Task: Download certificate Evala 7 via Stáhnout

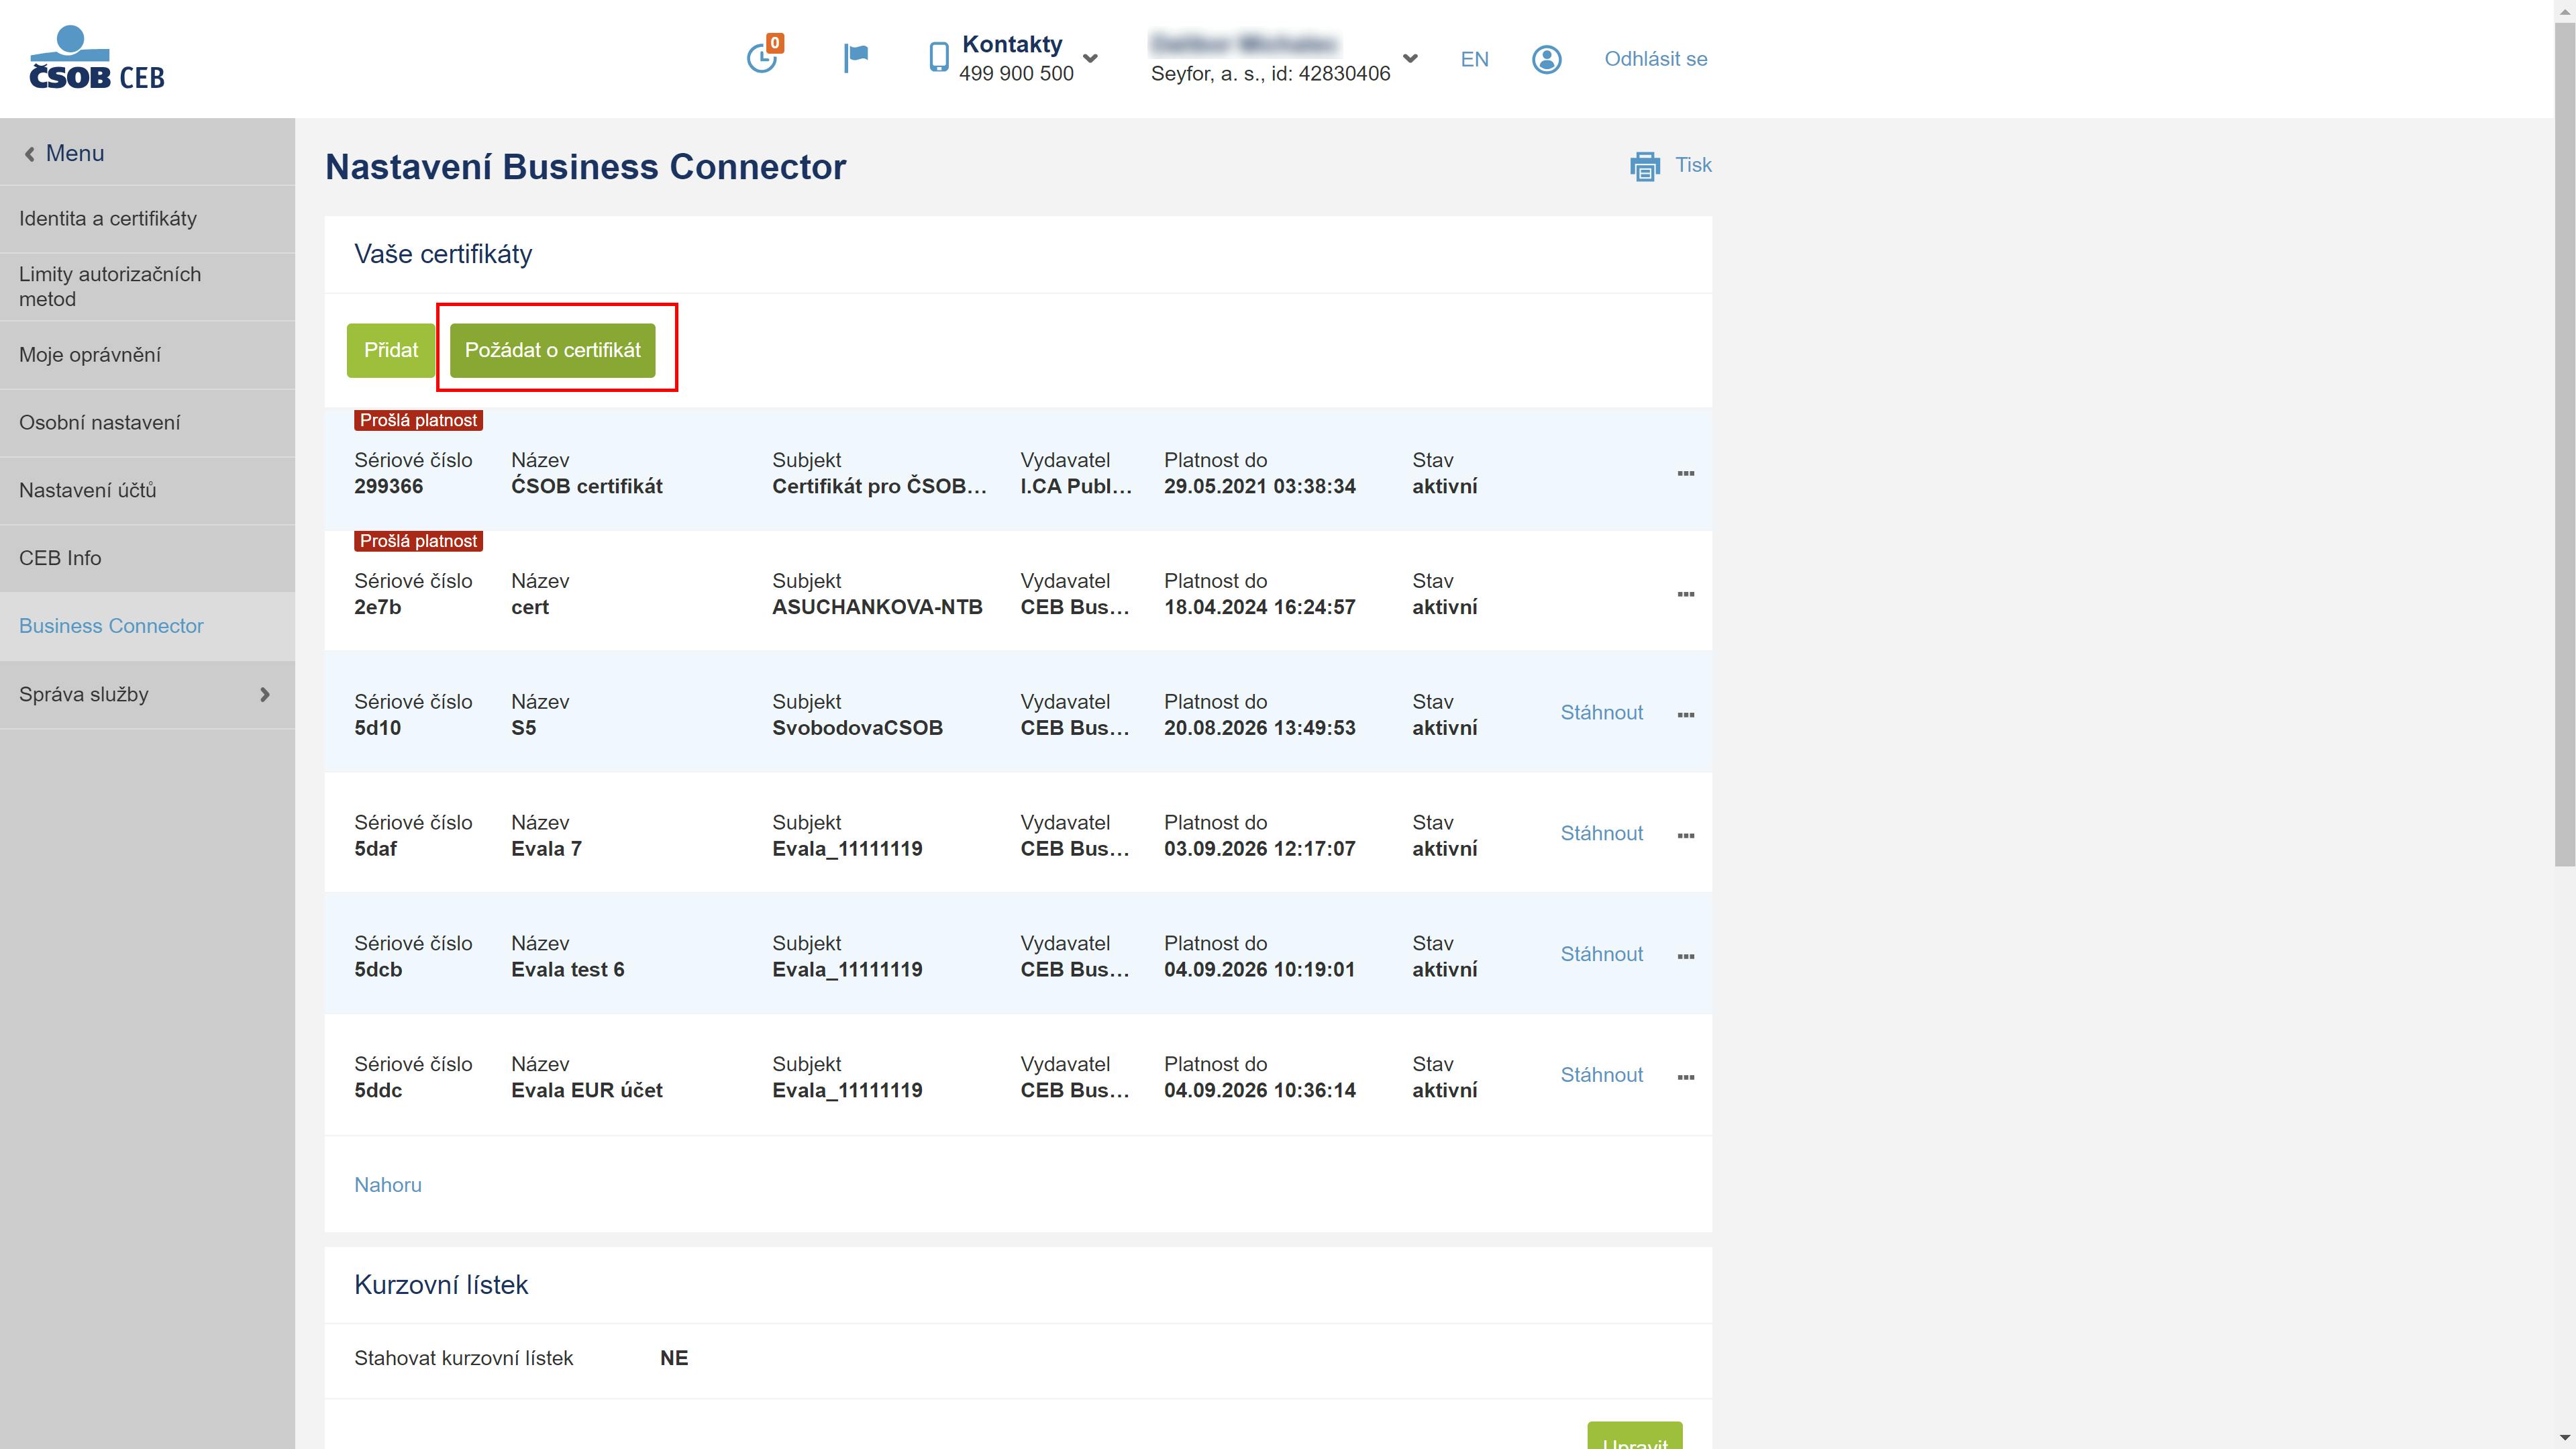Action: pyautogui.click(x=1601, y=834)
